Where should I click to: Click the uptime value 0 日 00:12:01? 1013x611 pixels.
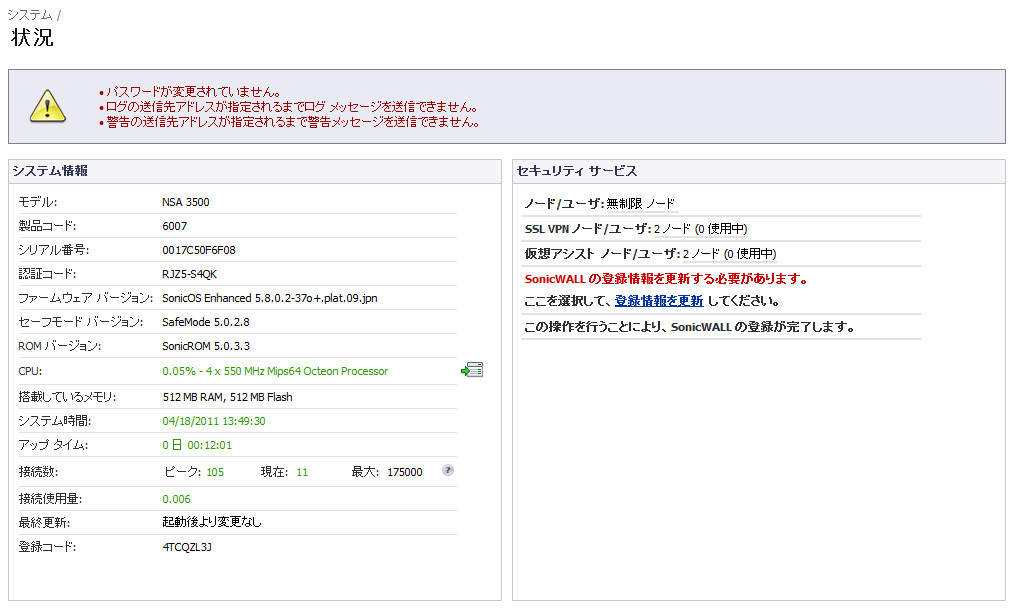pyautogui.click(x=196, y=445)
